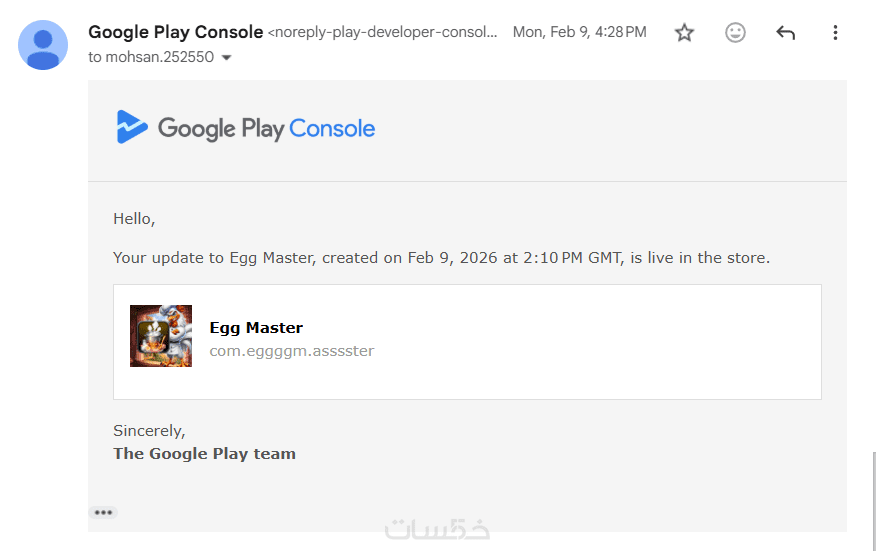The height and width of the screenshot is (551, 876).
Task: Add an emoji reaction to the email
Action: point(735,33)
